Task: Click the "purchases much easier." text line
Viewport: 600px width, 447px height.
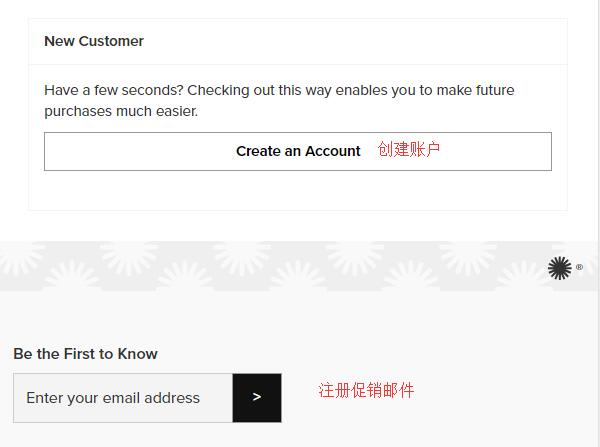Action: (x=121, y=111)
